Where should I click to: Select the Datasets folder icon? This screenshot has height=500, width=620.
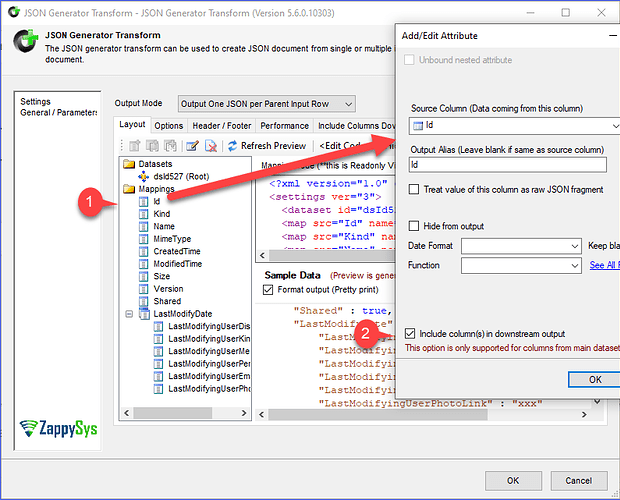click(x=129, y=164)
